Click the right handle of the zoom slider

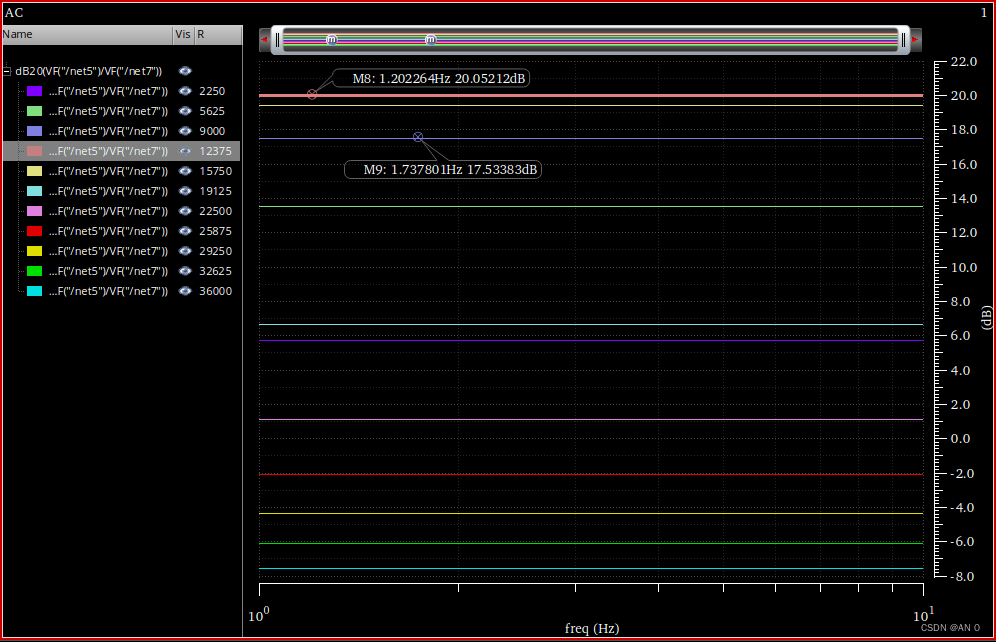[903, 40]
